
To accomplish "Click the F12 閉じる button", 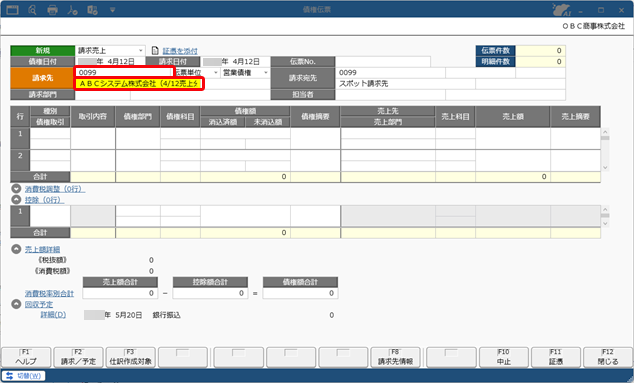I will tap(608, 357).
